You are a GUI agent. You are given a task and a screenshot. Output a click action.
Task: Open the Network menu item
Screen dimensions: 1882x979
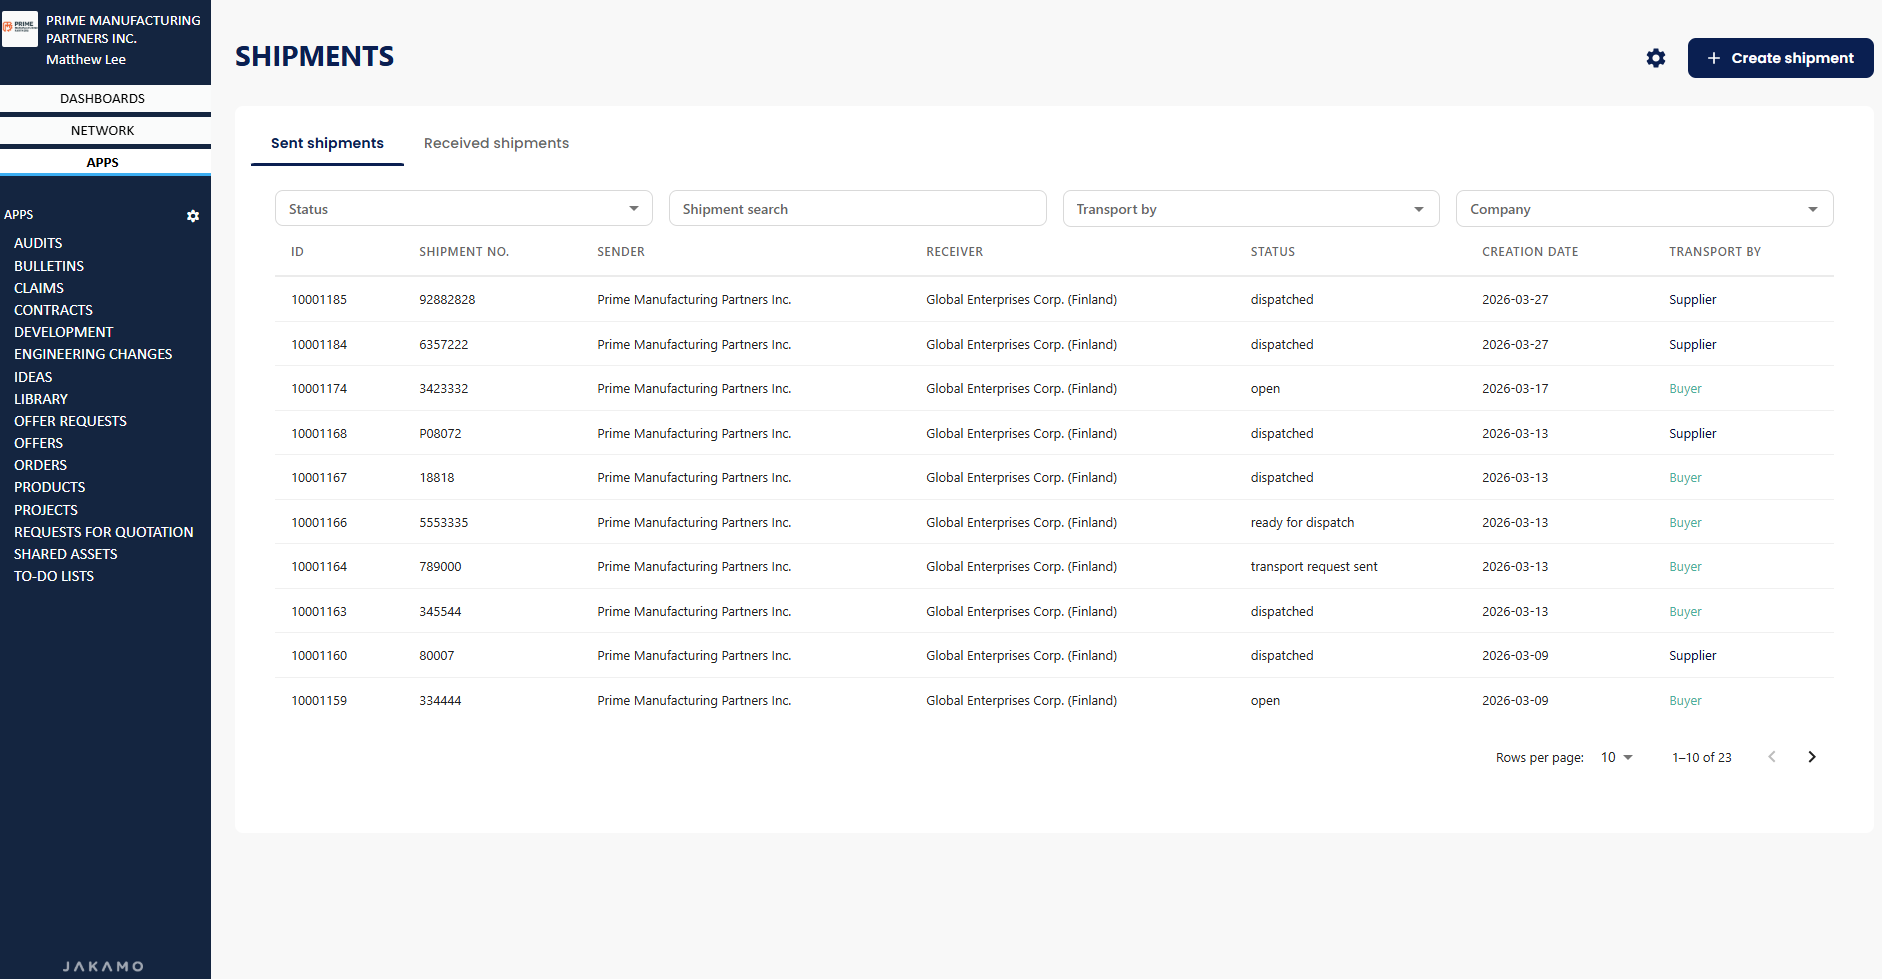[x=103, y=130]
